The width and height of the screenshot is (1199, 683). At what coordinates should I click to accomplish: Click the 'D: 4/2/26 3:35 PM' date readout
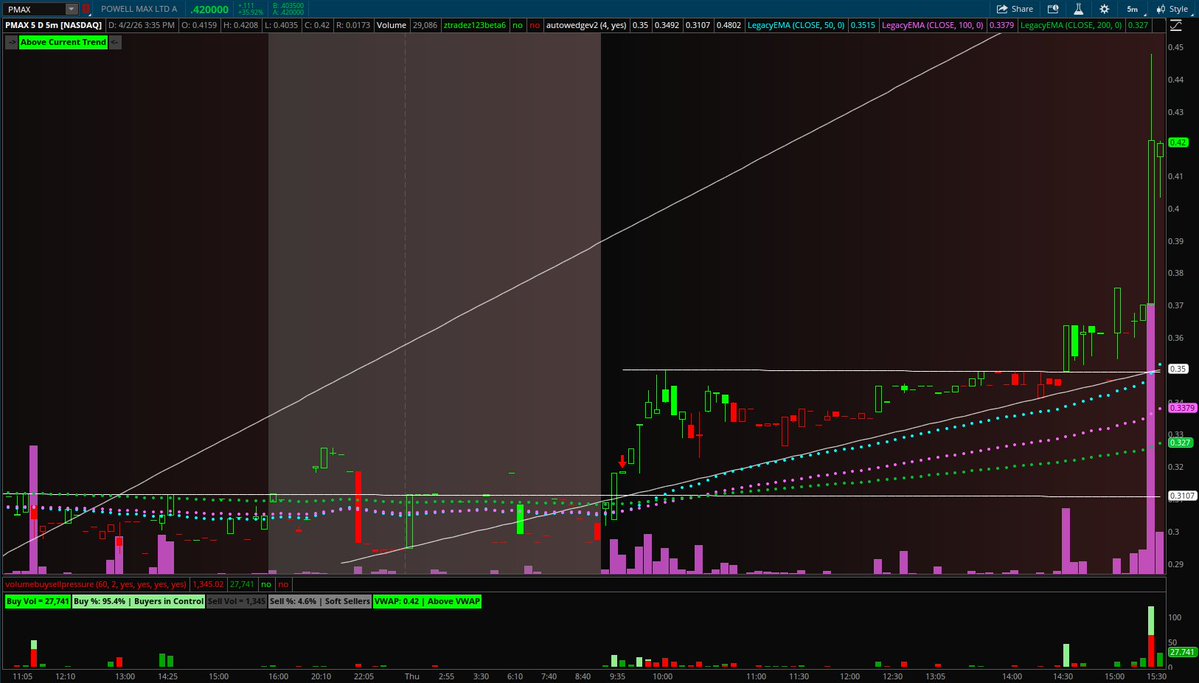[x=141, y=25]
